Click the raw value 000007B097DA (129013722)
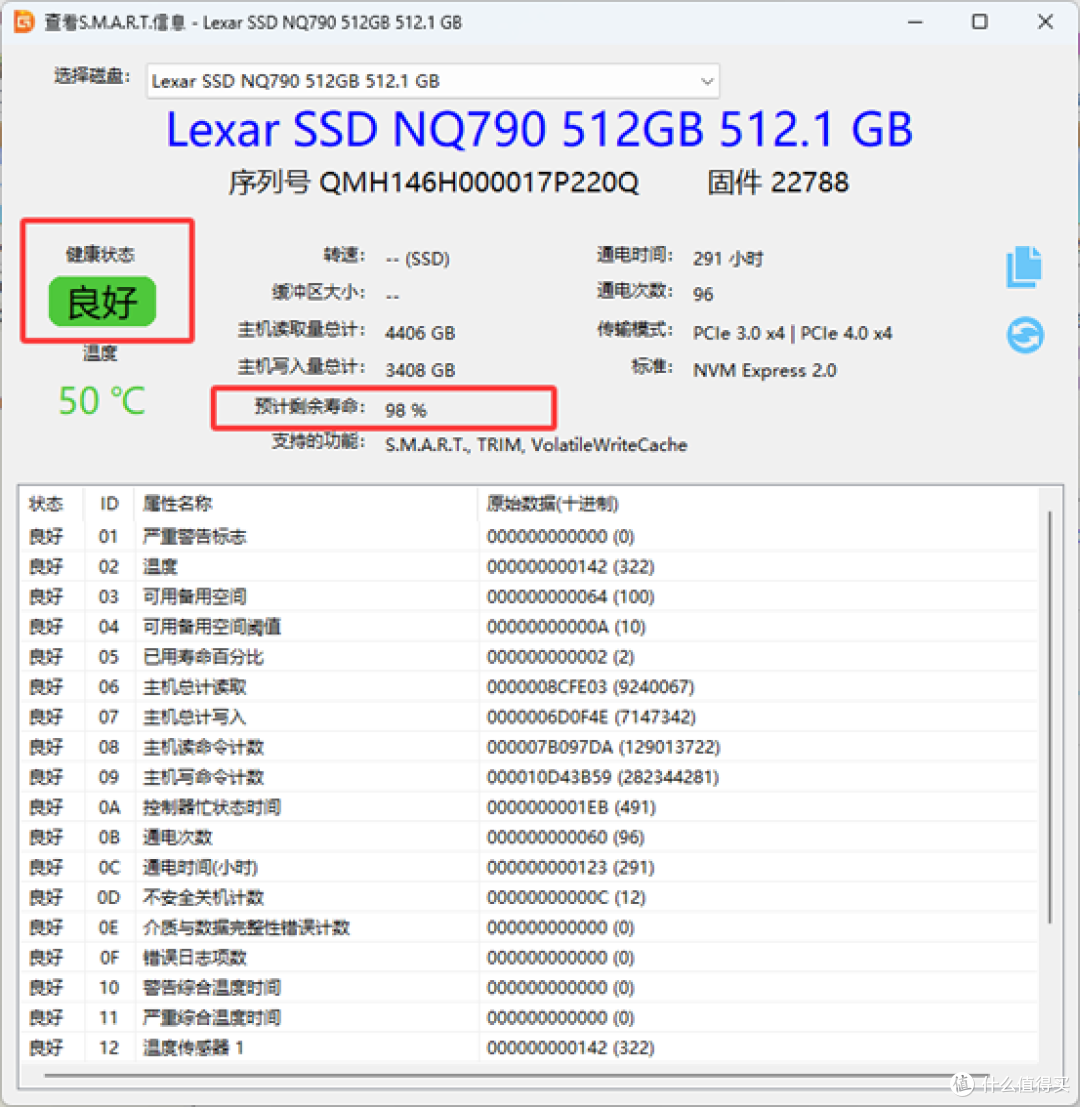This screenshot has width=1080, height=1107. (603, 747)
